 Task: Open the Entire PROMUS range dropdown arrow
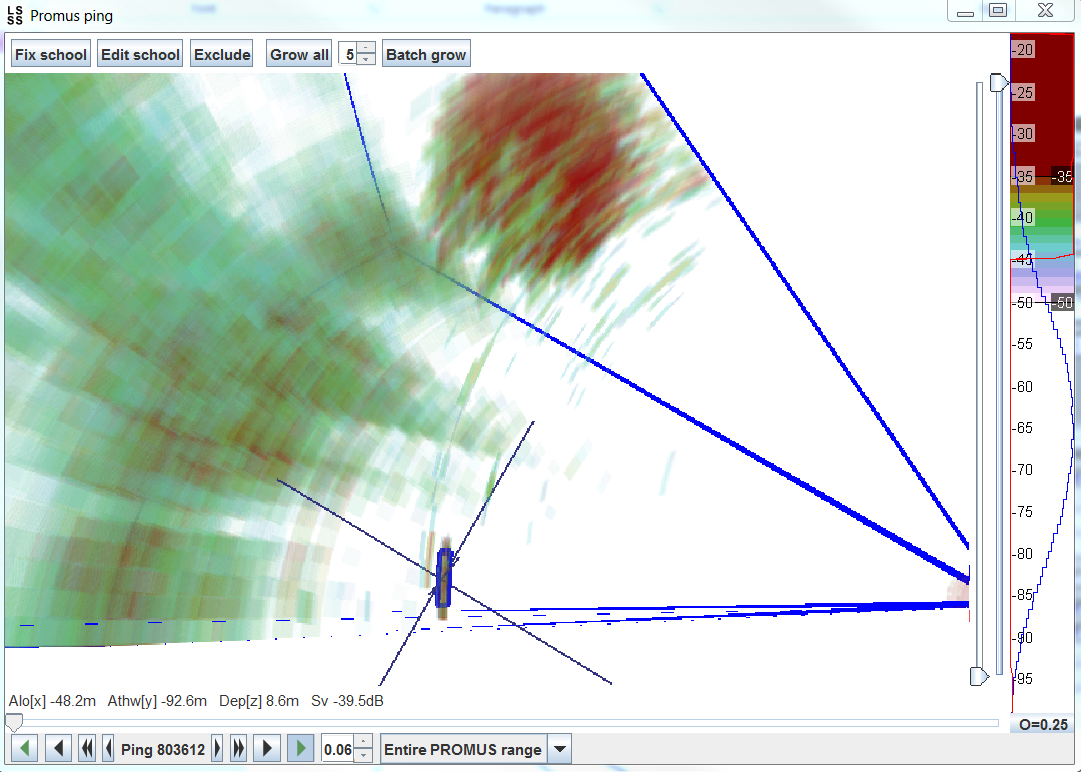560,749
